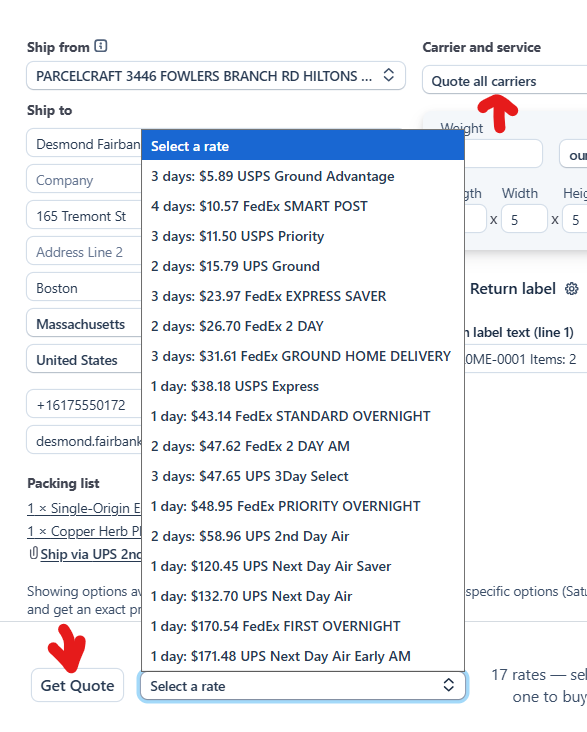Select $43.14 FedEx STANDARD OVERNIGHT rate

(x=303, y=416)
